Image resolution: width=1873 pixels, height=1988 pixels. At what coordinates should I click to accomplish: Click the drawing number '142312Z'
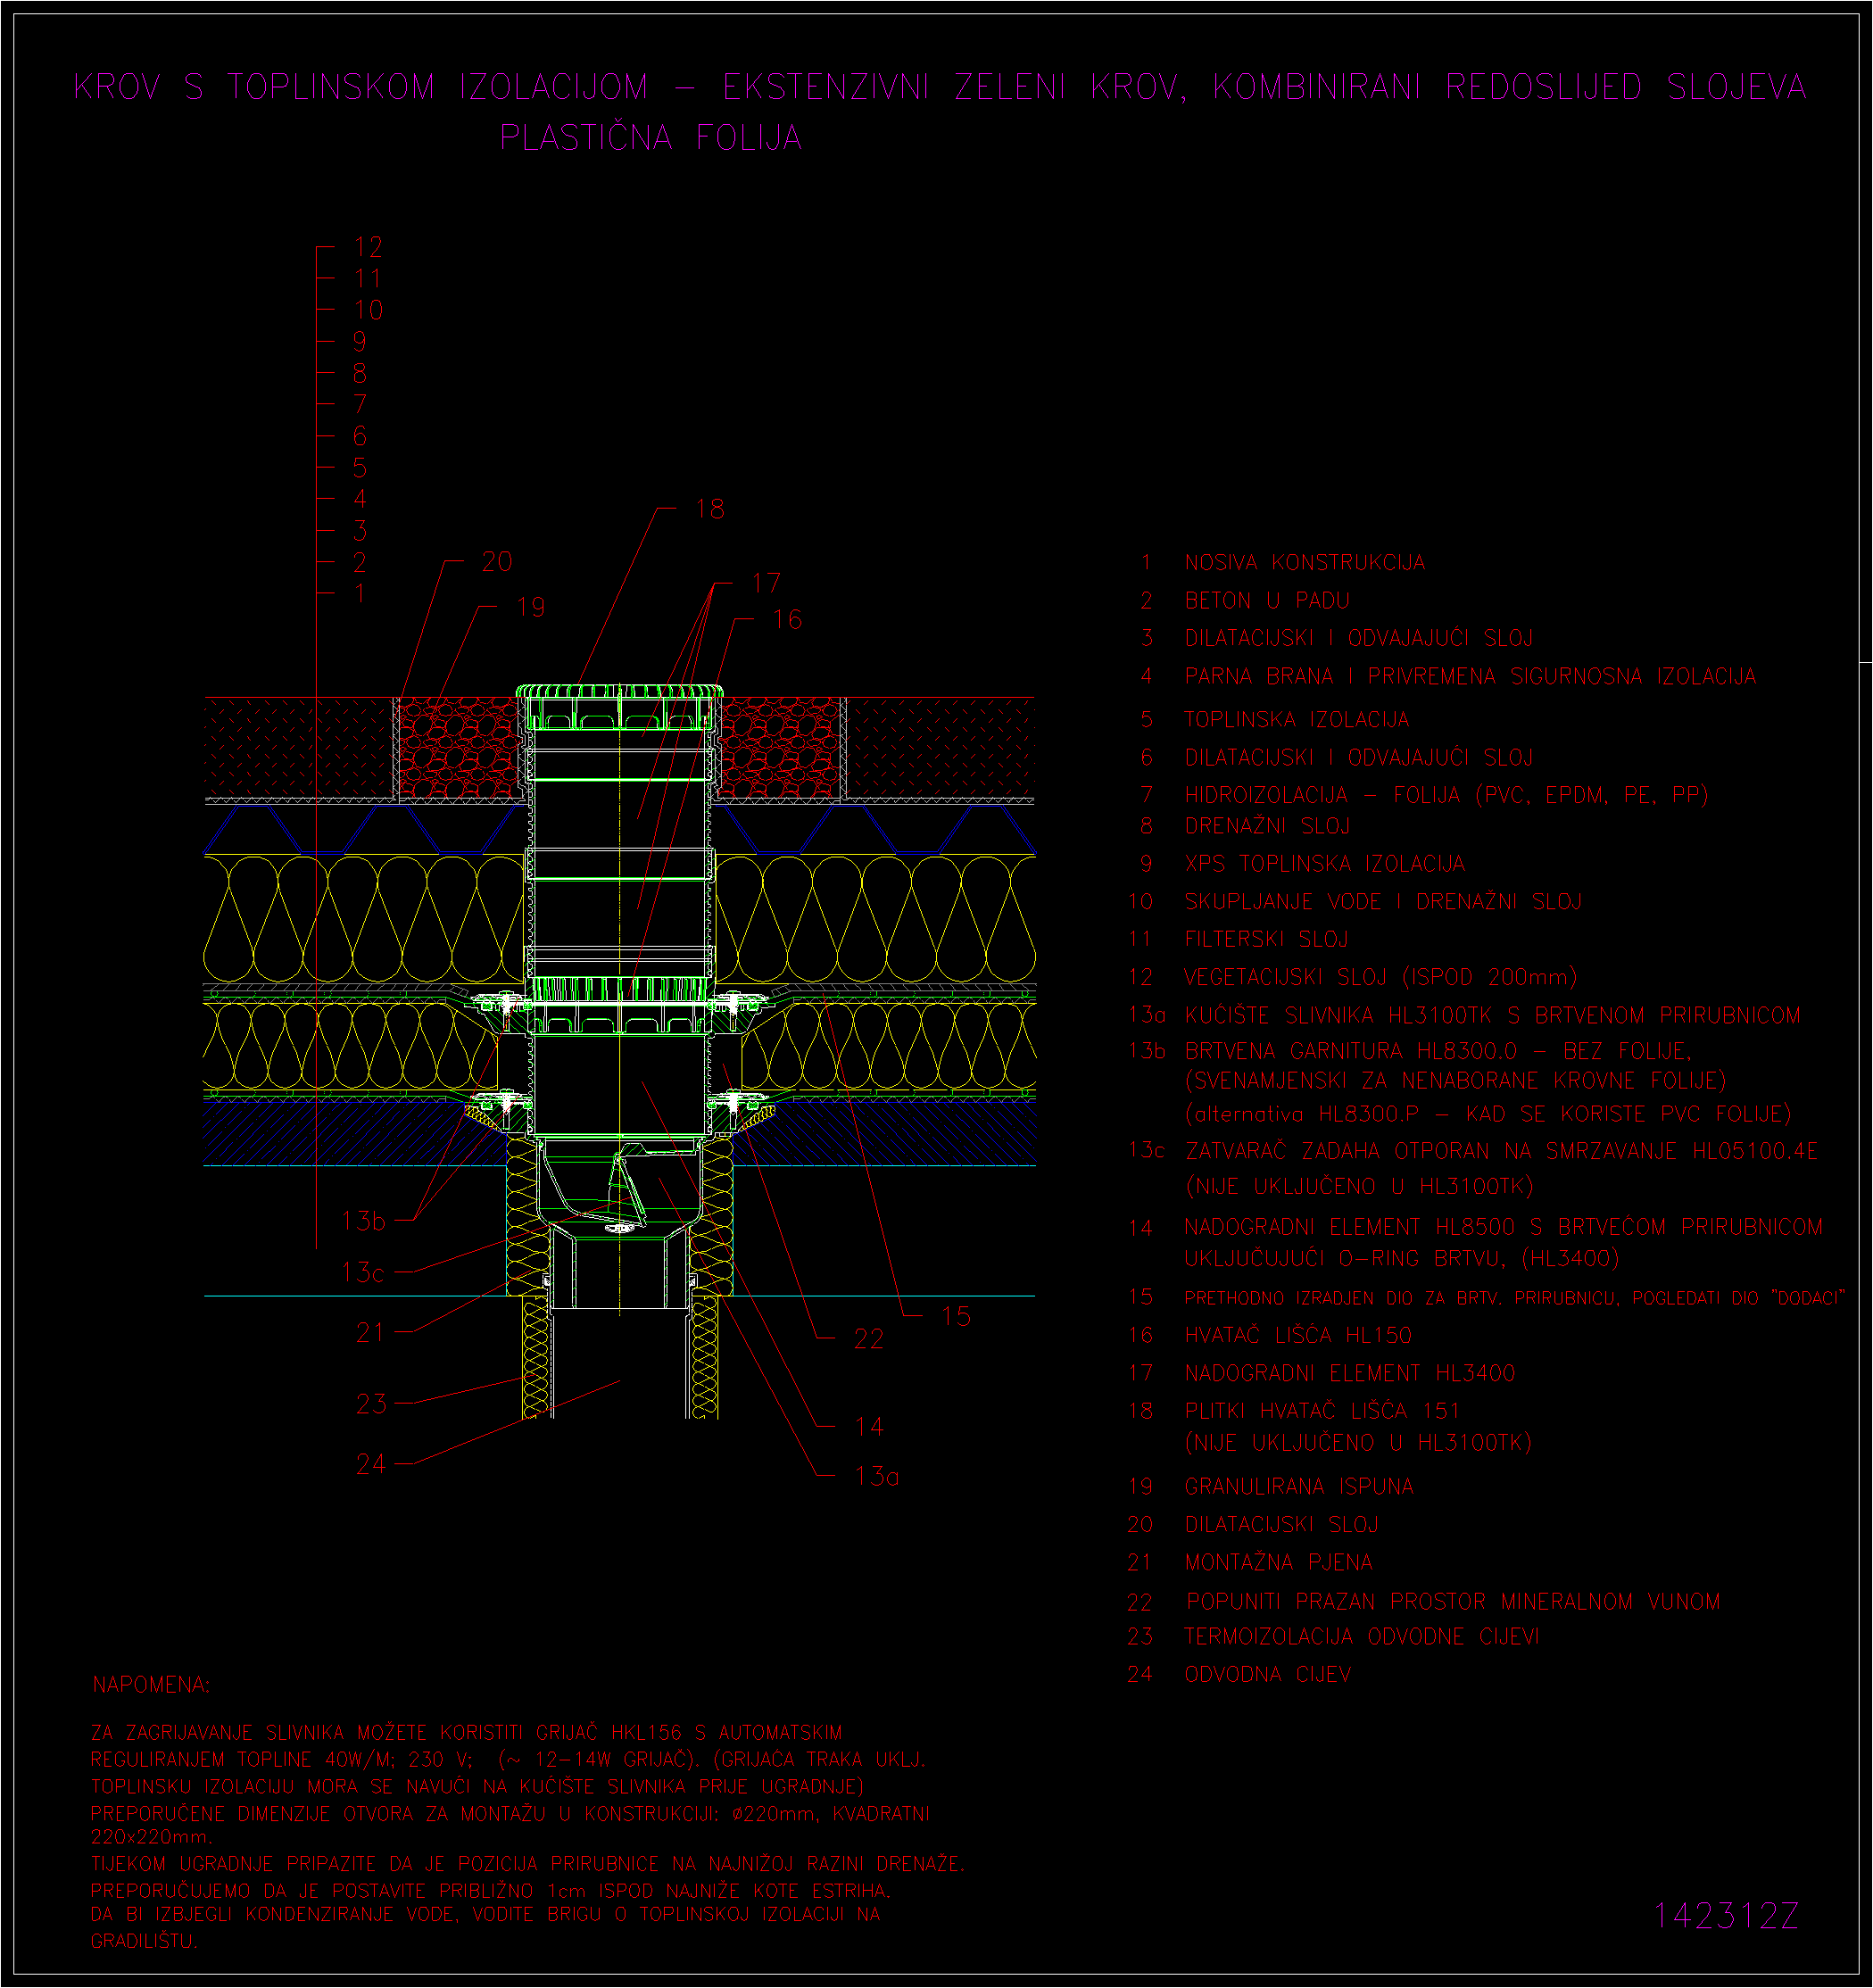(x=1726, y=1916)
